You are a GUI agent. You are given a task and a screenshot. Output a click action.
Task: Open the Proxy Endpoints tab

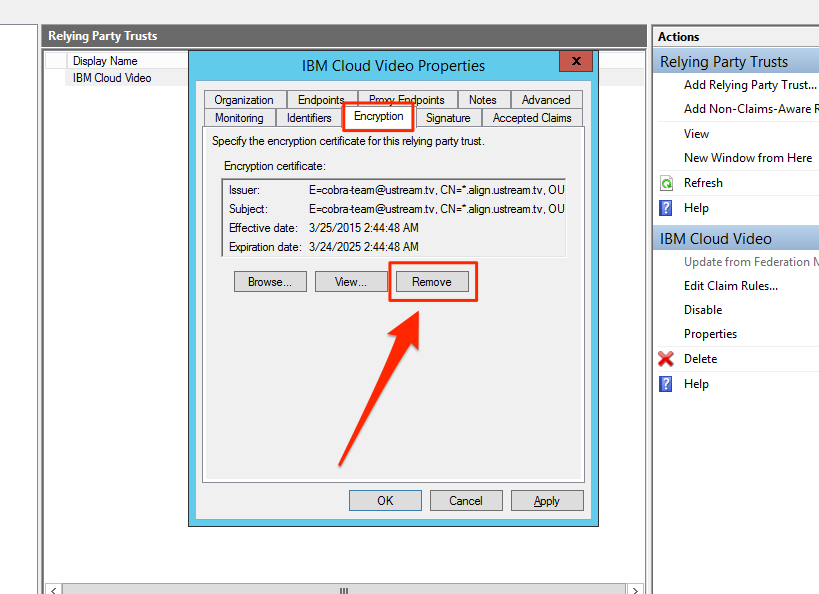coord(407,100)
